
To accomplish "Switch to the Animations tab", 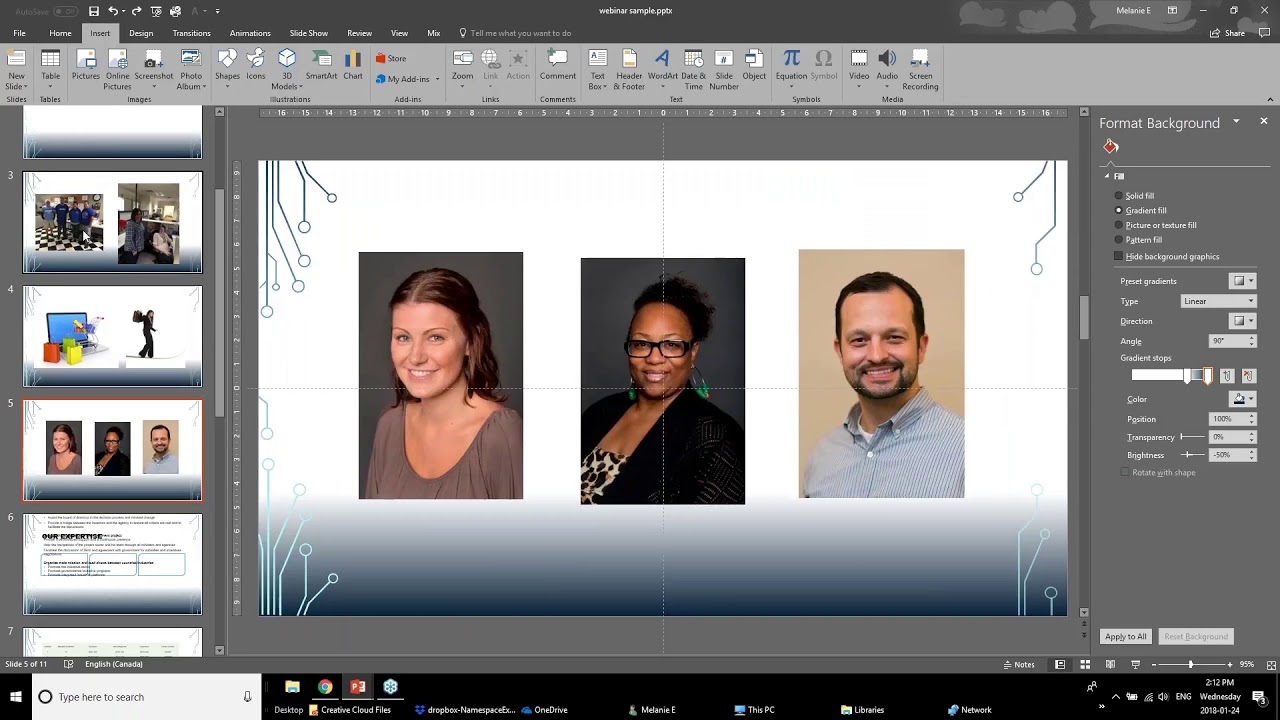I will pos(250,33).
